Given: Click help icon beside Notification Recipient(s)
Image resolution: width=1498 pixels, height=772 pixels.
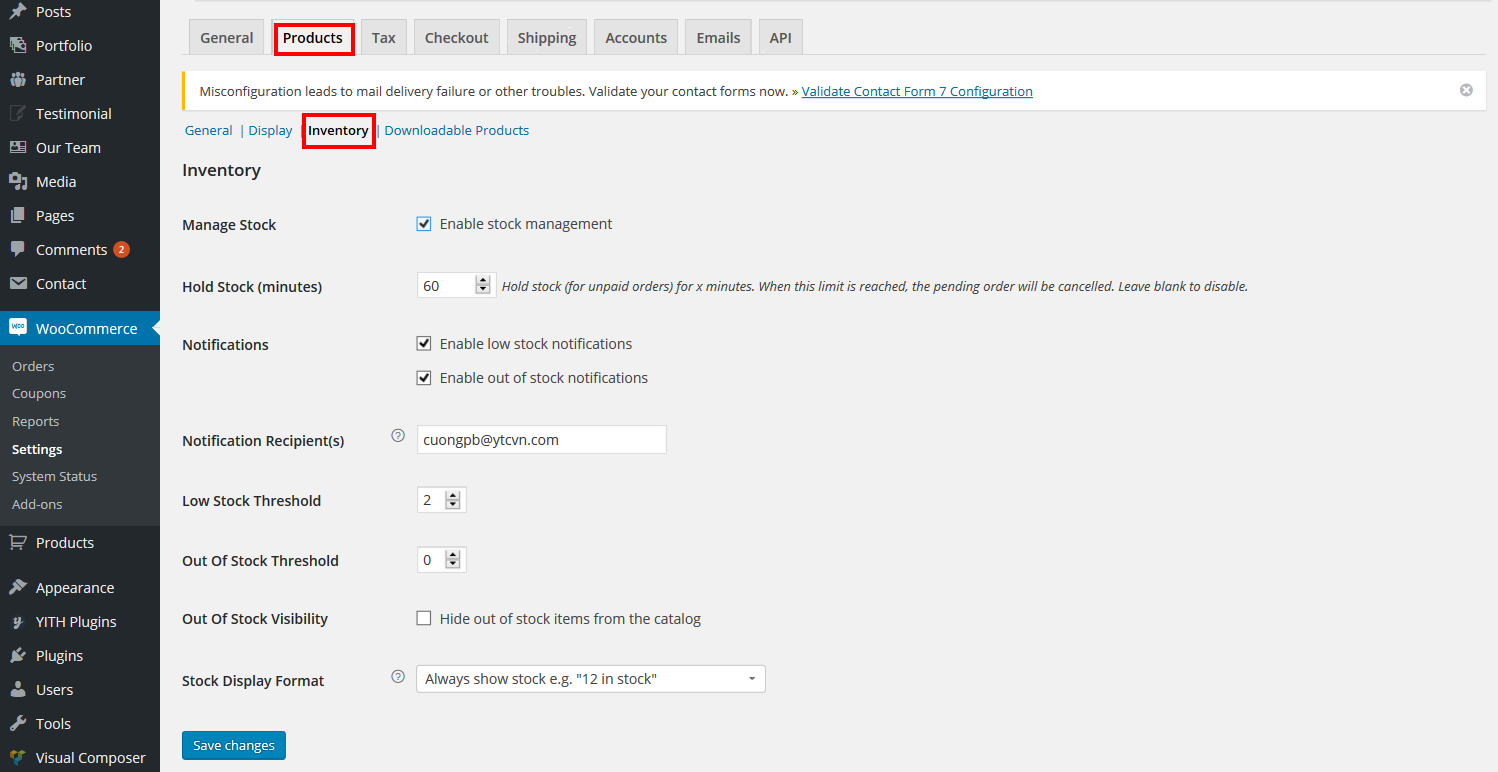Looking at the screenshot, I should click(398, 436).
